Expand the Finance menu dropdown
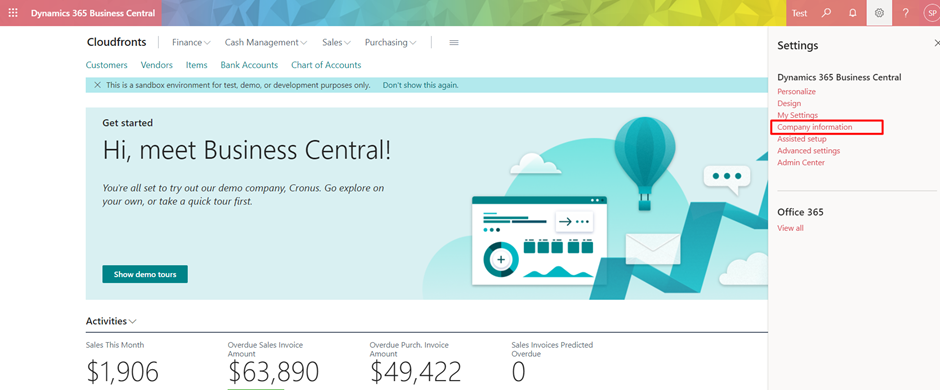Image resolution: width=940 pixels, height=390 pixels. (x=191, y=43)
